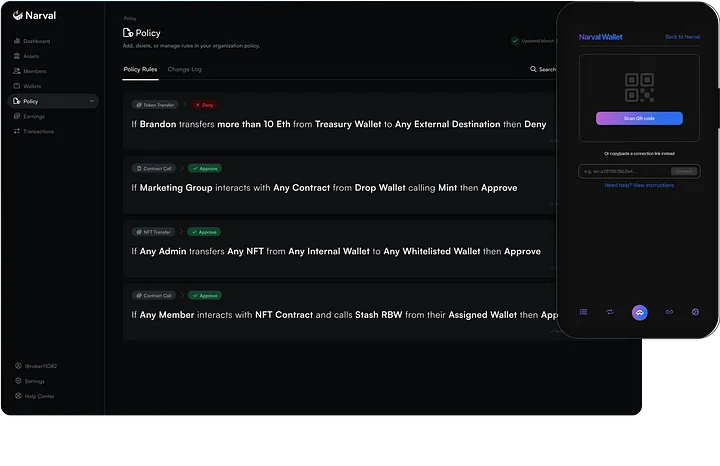Open Need help? View instructions link
The image size is (720, 466).
point(639,185)
